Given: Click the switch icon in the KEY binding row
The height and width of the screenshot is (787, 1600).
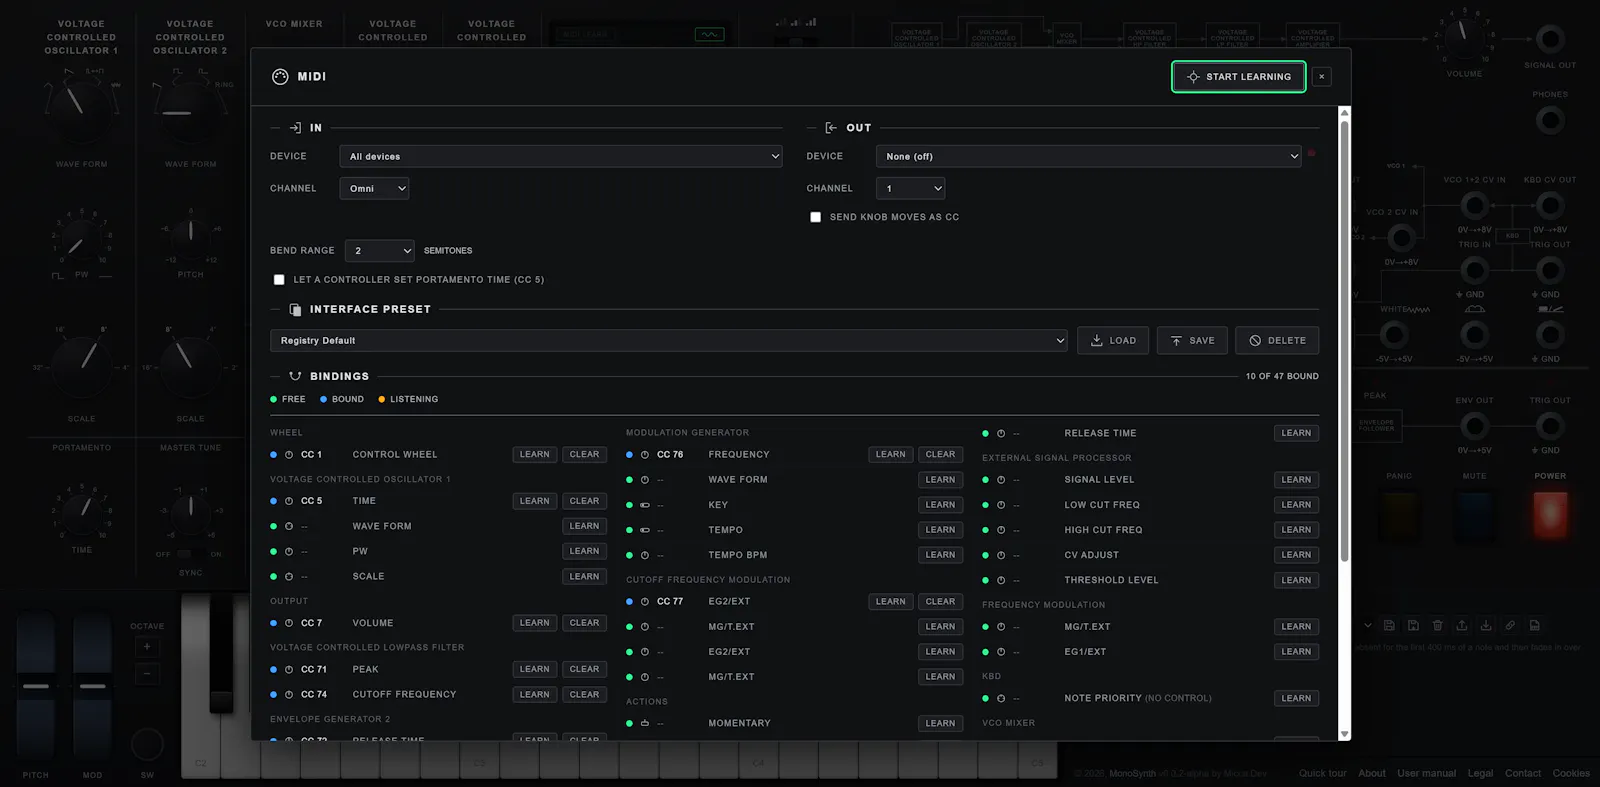Looking at the screenshot, I should coord(645,505).
